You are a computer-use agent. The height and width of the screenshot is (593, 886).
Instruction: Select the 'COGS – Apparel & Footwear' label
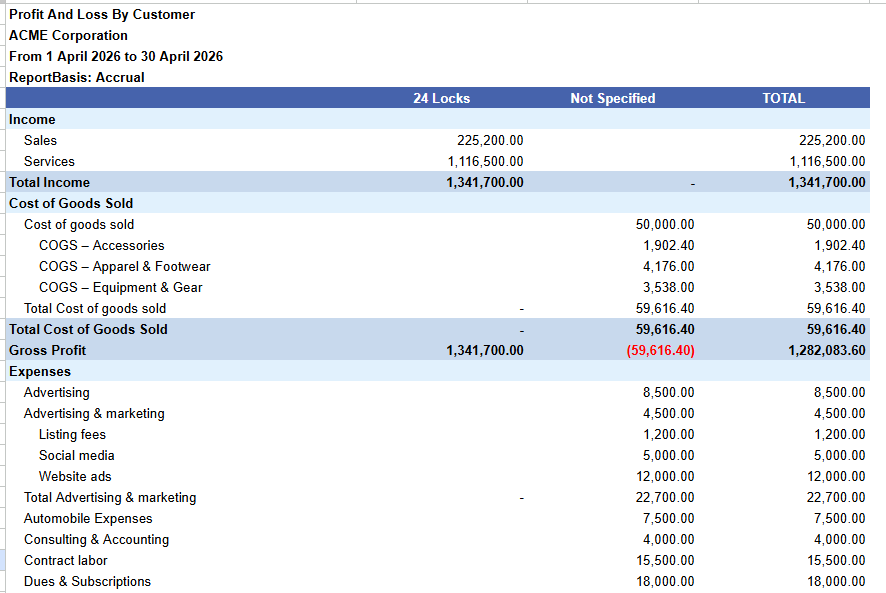[x=124, y=266]
